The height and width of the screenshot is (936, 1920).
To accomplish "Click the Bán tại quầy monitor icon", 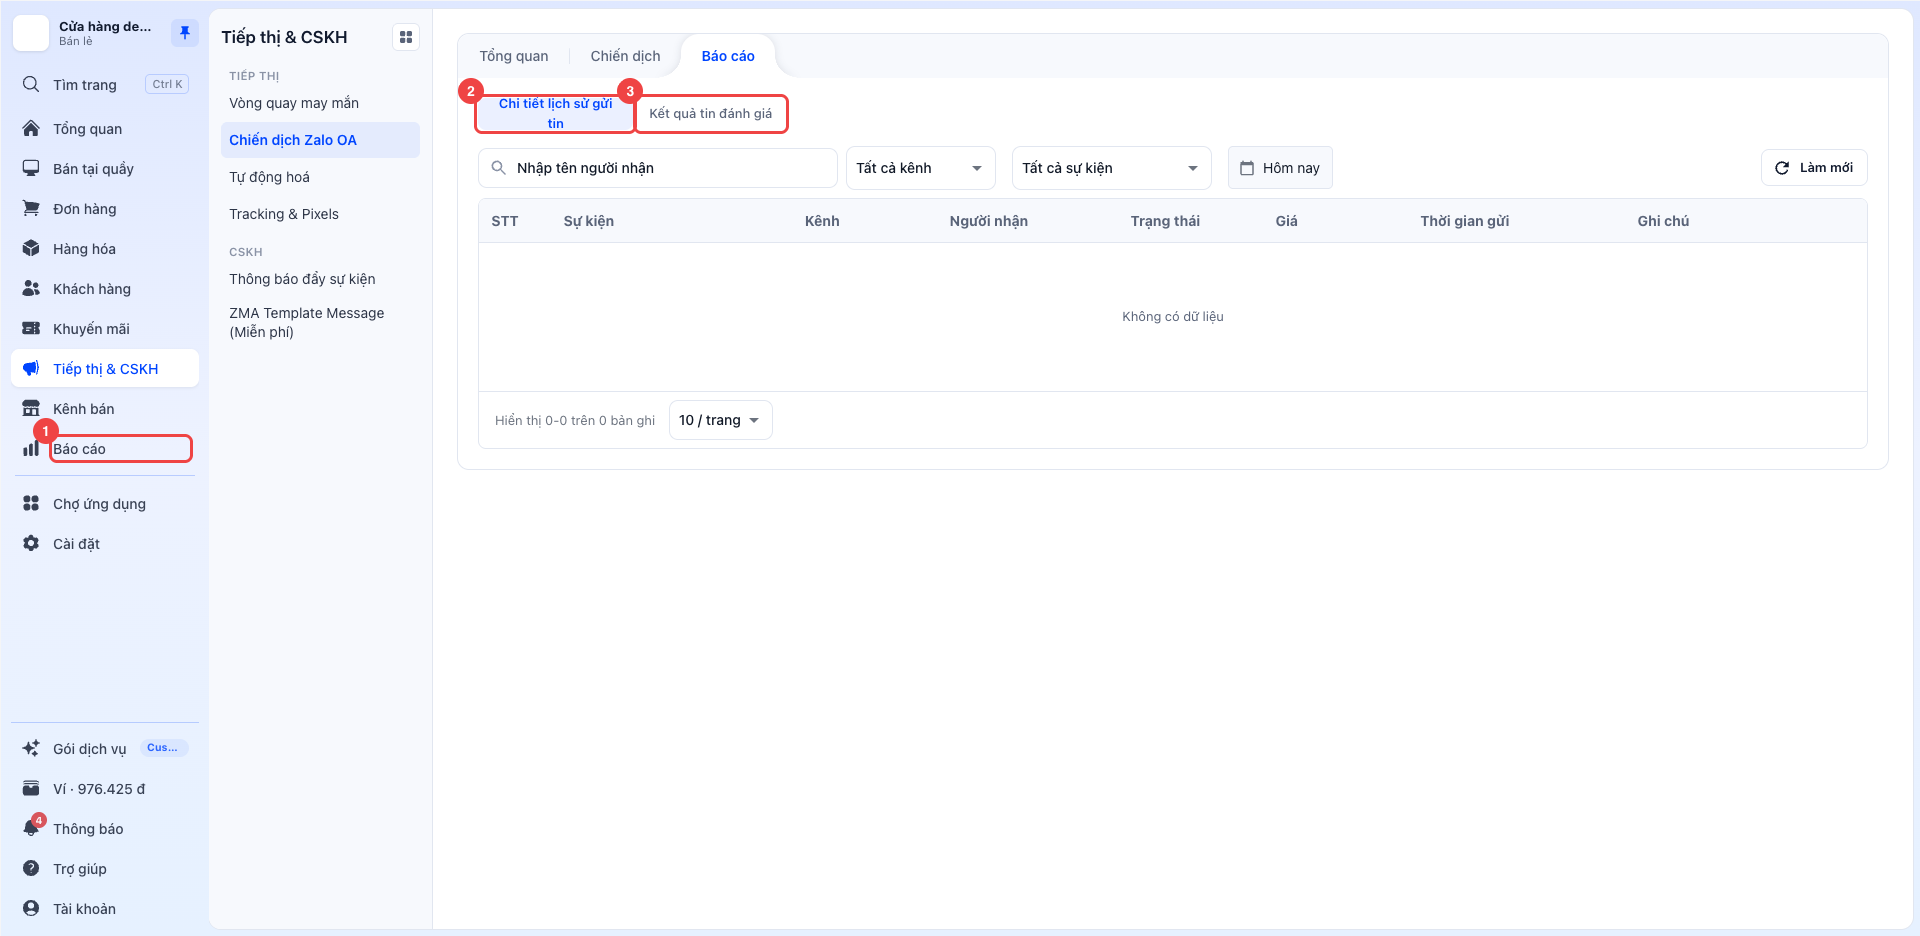I will pos(31,168).
